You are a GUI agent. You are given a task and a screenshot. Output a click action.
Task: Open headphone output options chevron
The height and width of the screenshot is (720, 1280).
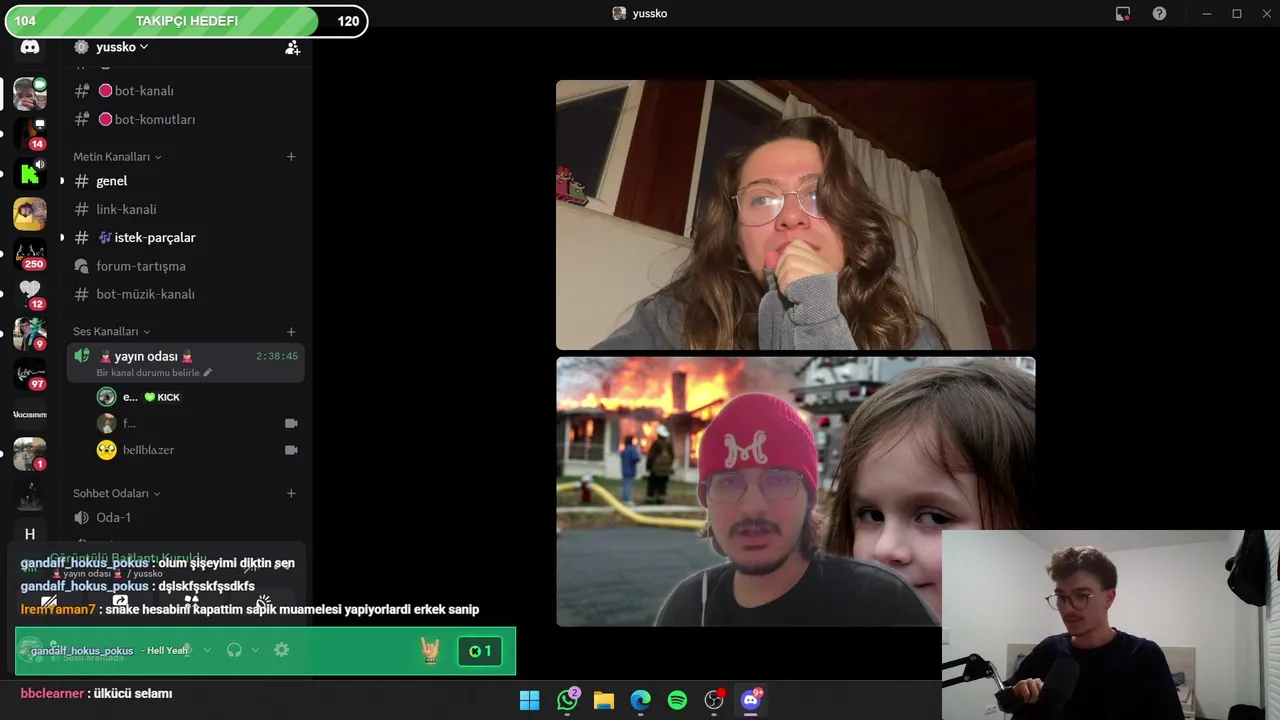[x=255, y=650]
